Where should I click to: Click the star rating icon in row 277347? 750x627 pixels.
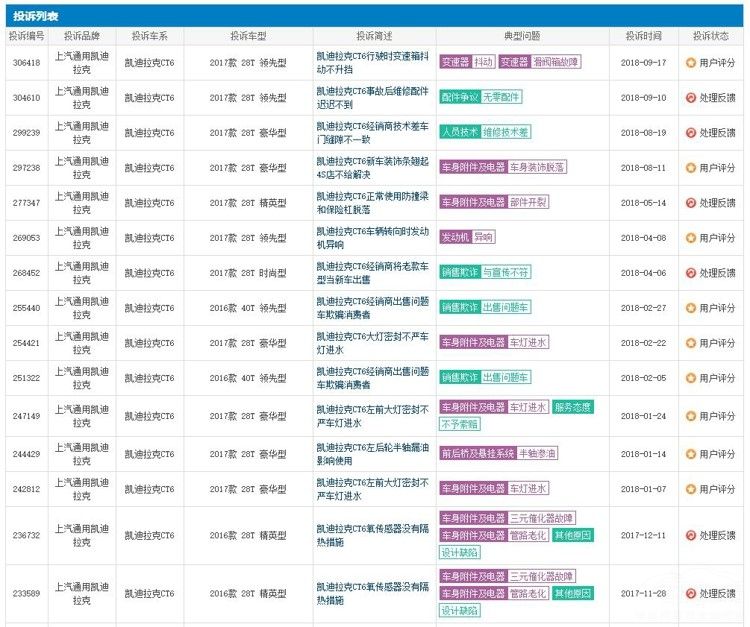(690, 202)
